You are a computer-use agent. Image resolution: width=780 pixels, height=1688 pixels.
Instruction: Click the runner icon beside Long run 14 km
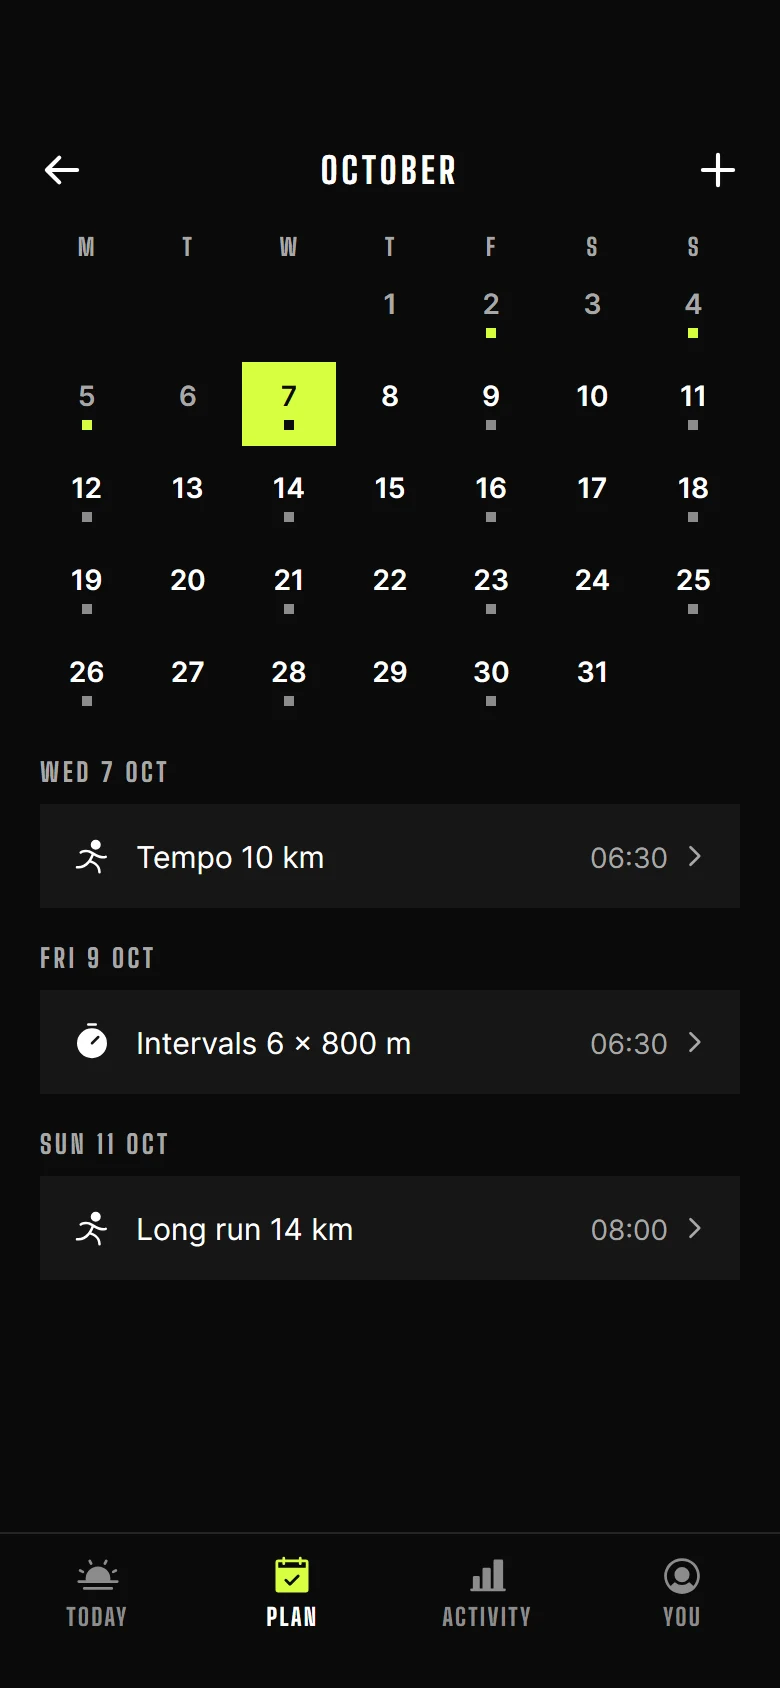coord(92,1229)
